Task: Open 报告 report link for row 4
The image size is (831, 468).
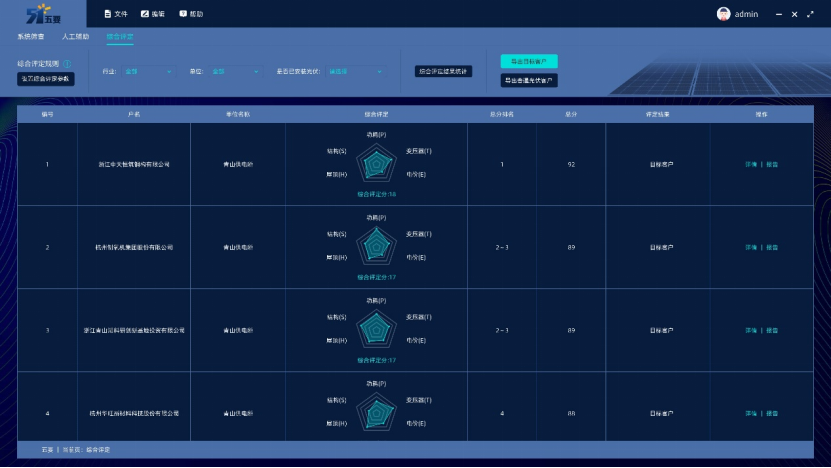Action: (772, 413)
